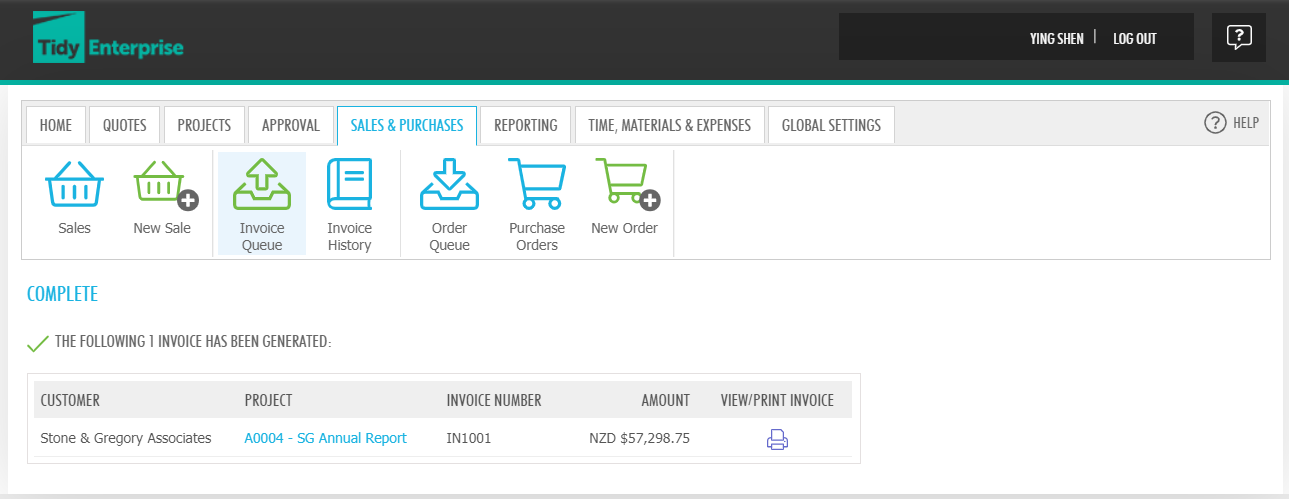Switch to the Home tab
This screenshot has height=499, width=1289.
56,125
